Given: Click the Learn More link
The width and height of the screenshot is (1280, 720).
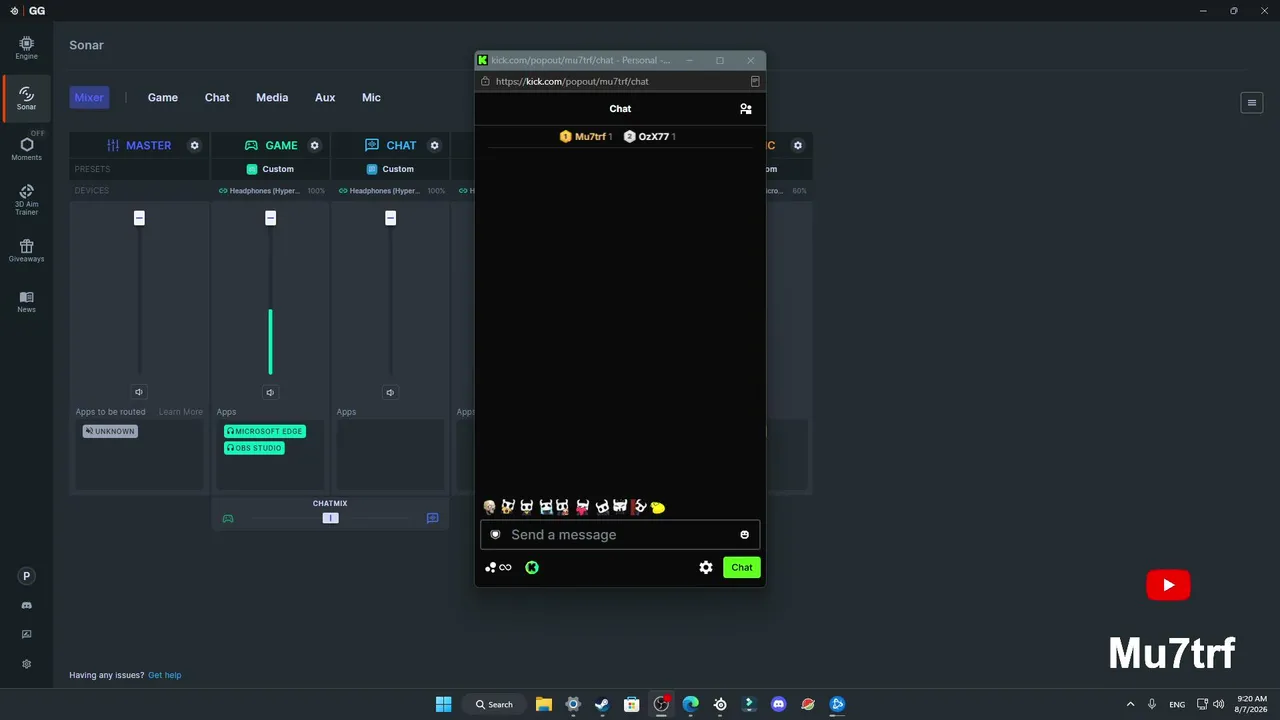Looking at the screenshot, I should click(181, 412).
